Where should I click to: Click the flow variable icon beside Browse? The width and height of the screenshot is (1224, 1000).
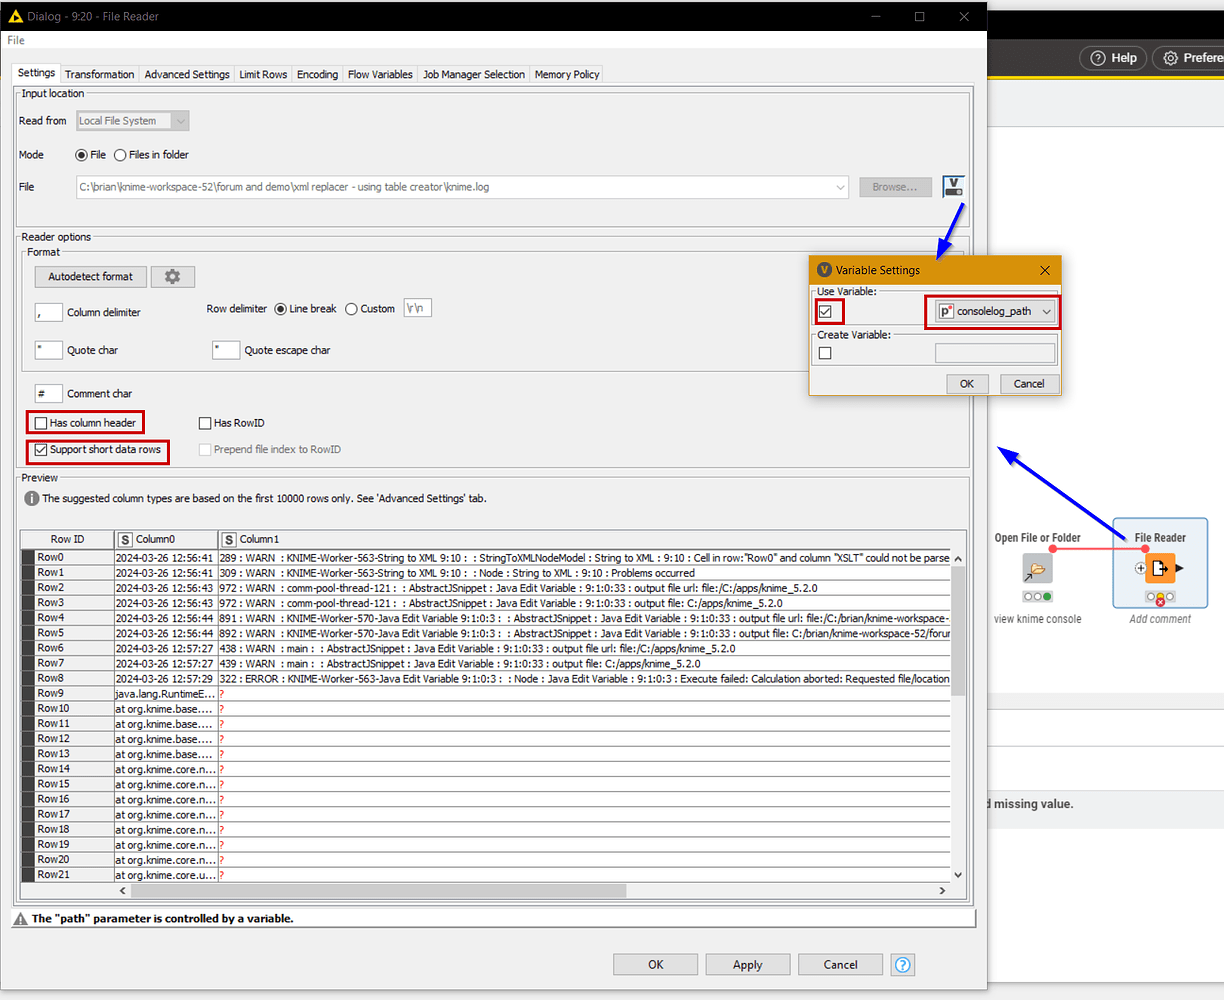point(953,187)
